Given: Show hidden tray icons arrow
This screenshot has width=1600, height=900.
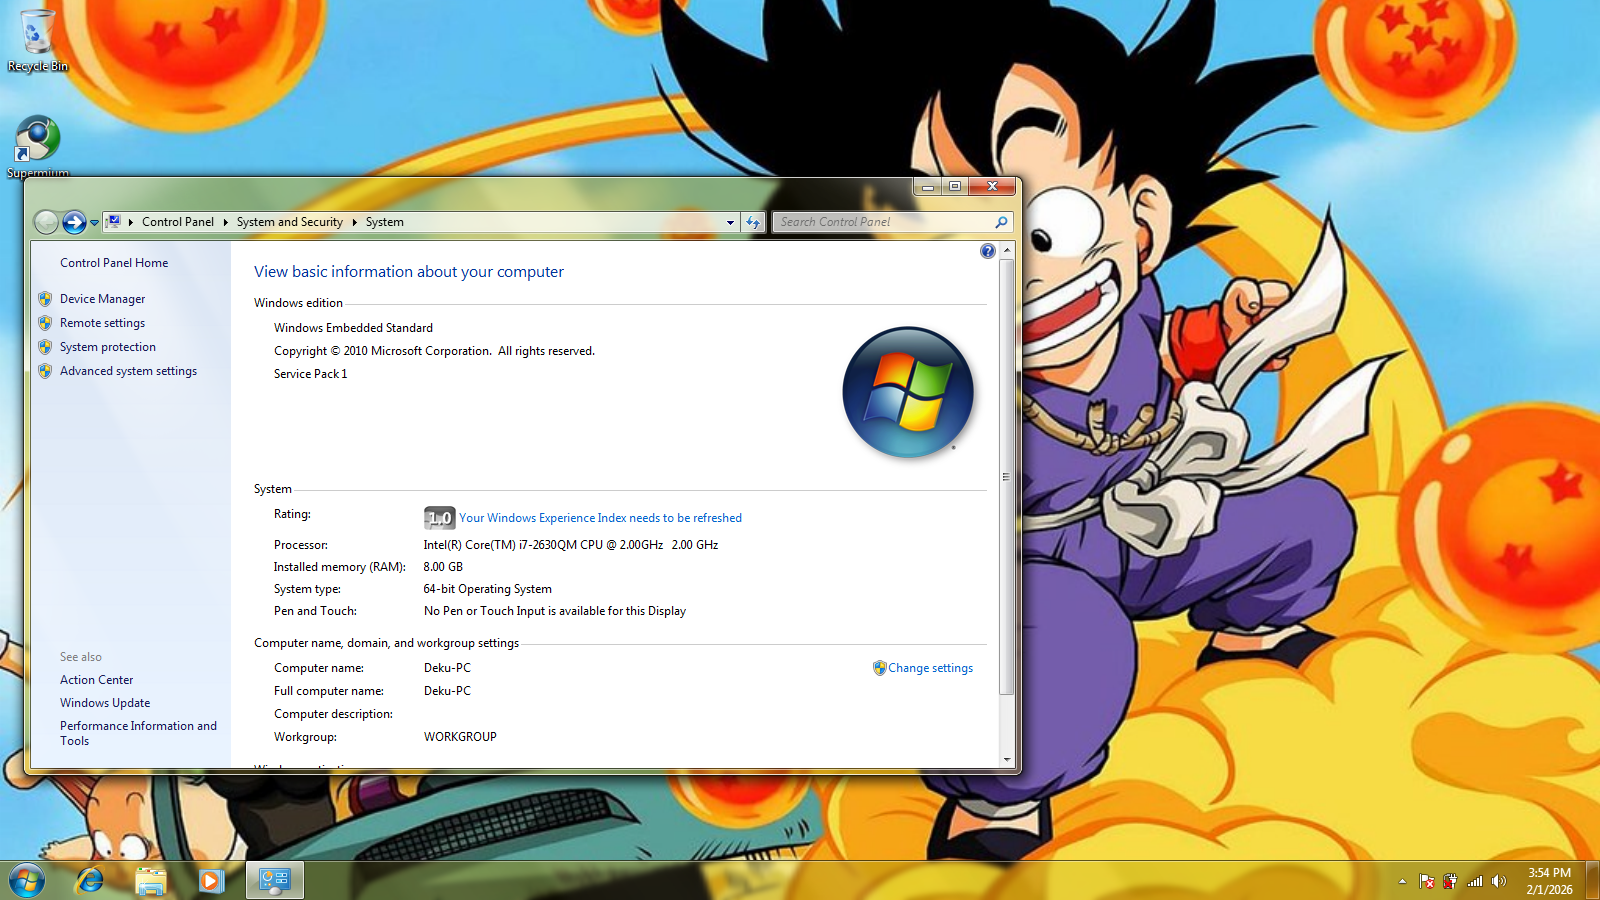Looking at the screenshot, I should point(1402,881).
